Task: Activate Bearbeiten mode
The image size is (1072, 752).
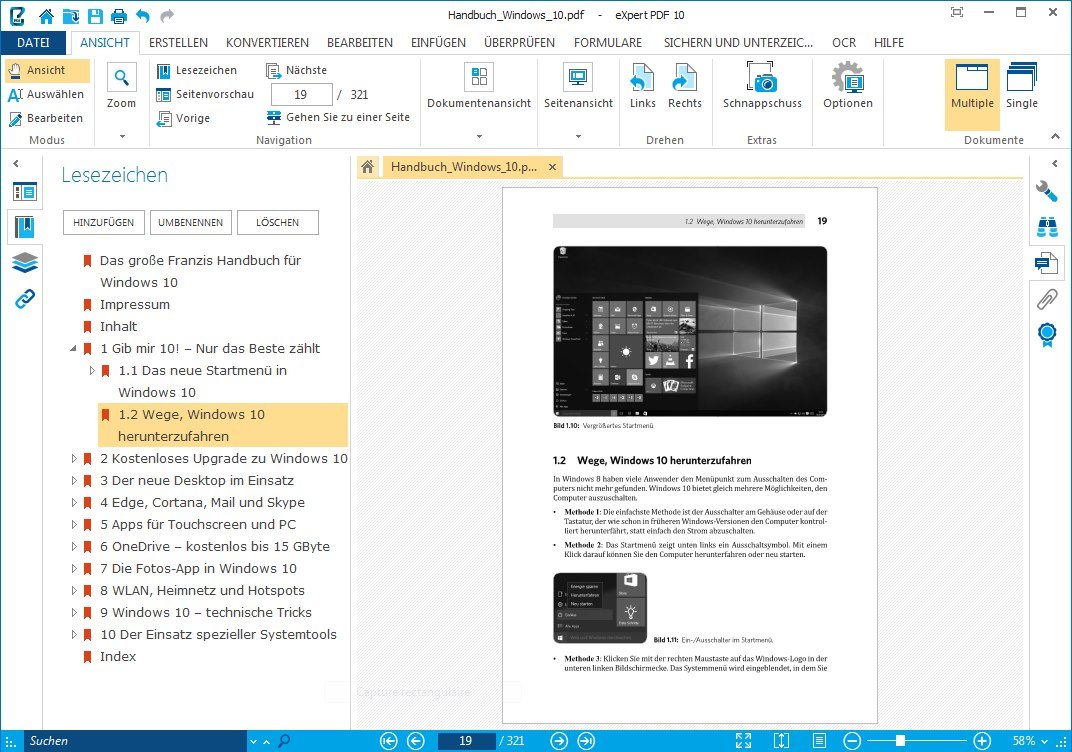Action: click(x=46, y=118)
